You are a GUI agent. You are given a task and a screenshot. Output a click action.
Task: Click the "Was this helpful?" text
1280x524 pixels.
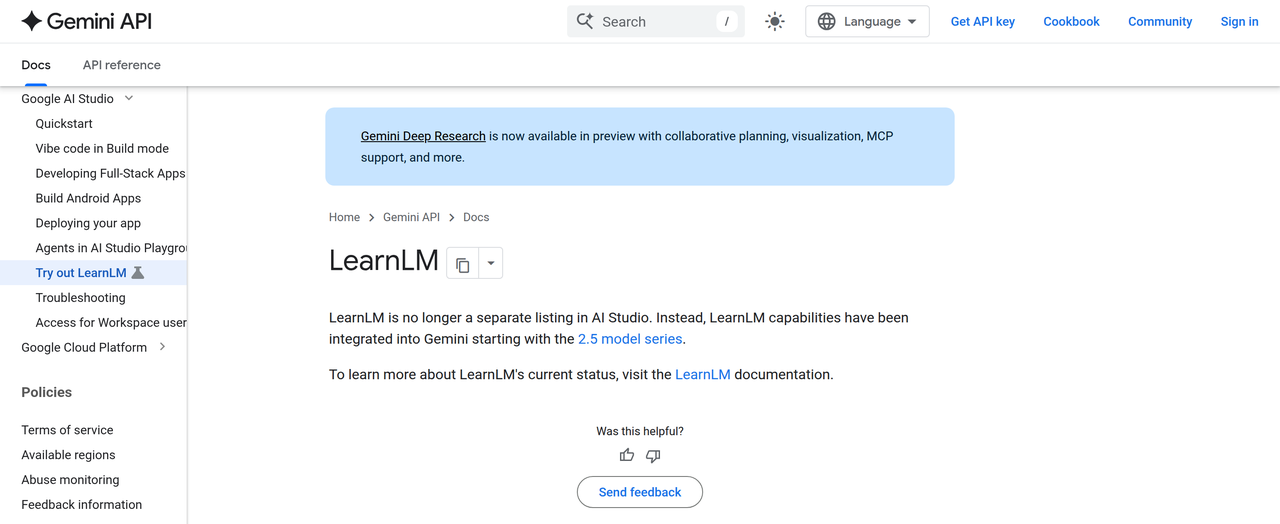pos(640,431)
